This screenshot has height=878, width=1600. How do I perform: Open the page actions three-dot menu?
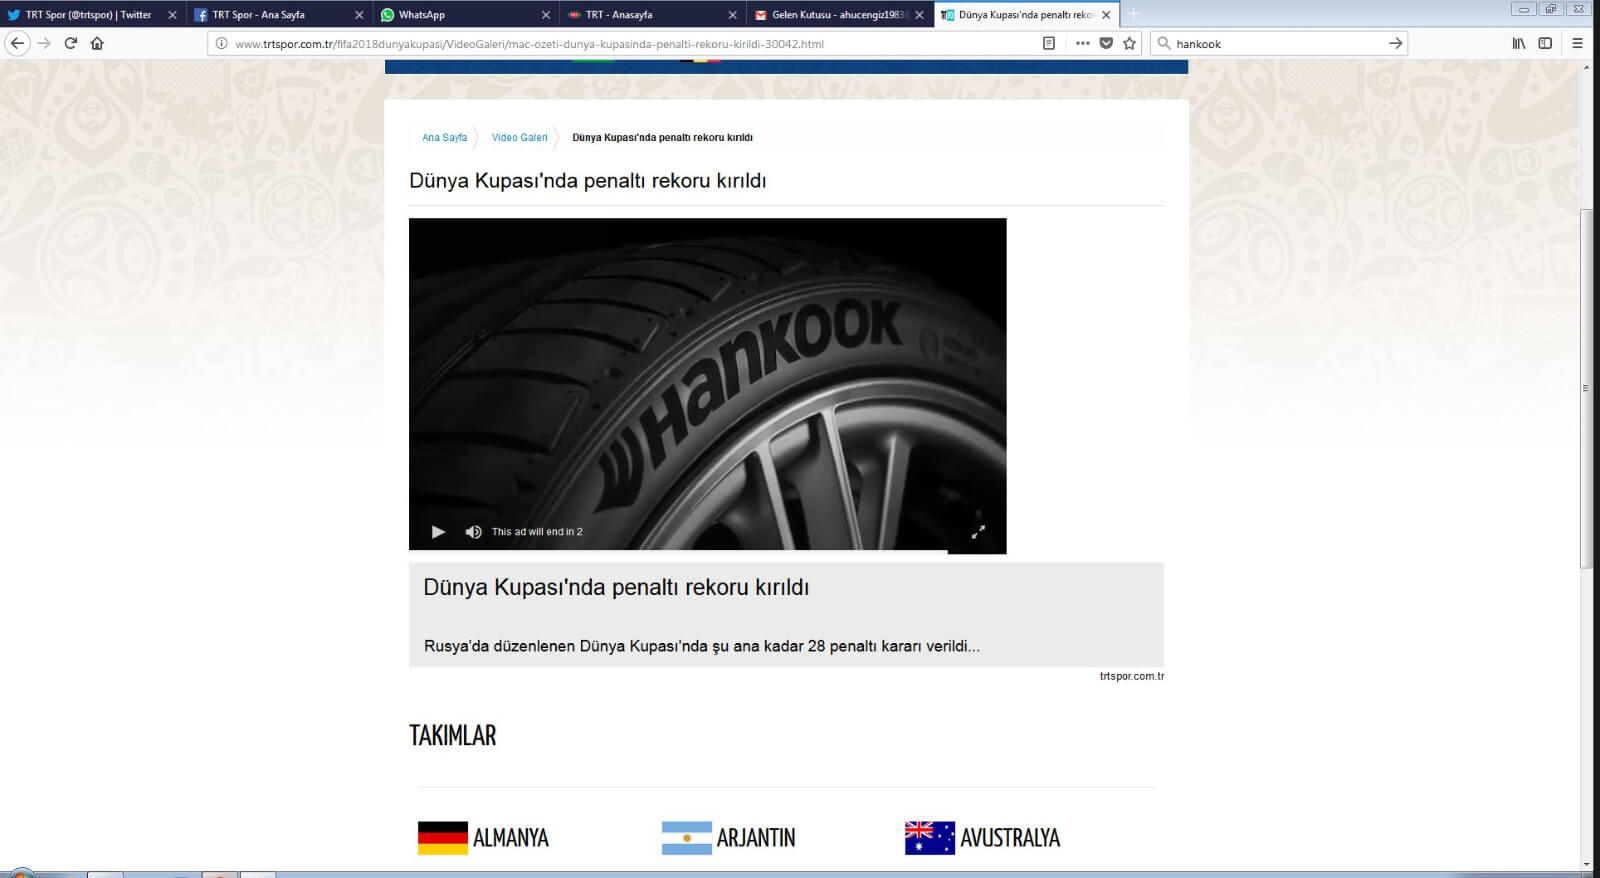pos(1082,43)
